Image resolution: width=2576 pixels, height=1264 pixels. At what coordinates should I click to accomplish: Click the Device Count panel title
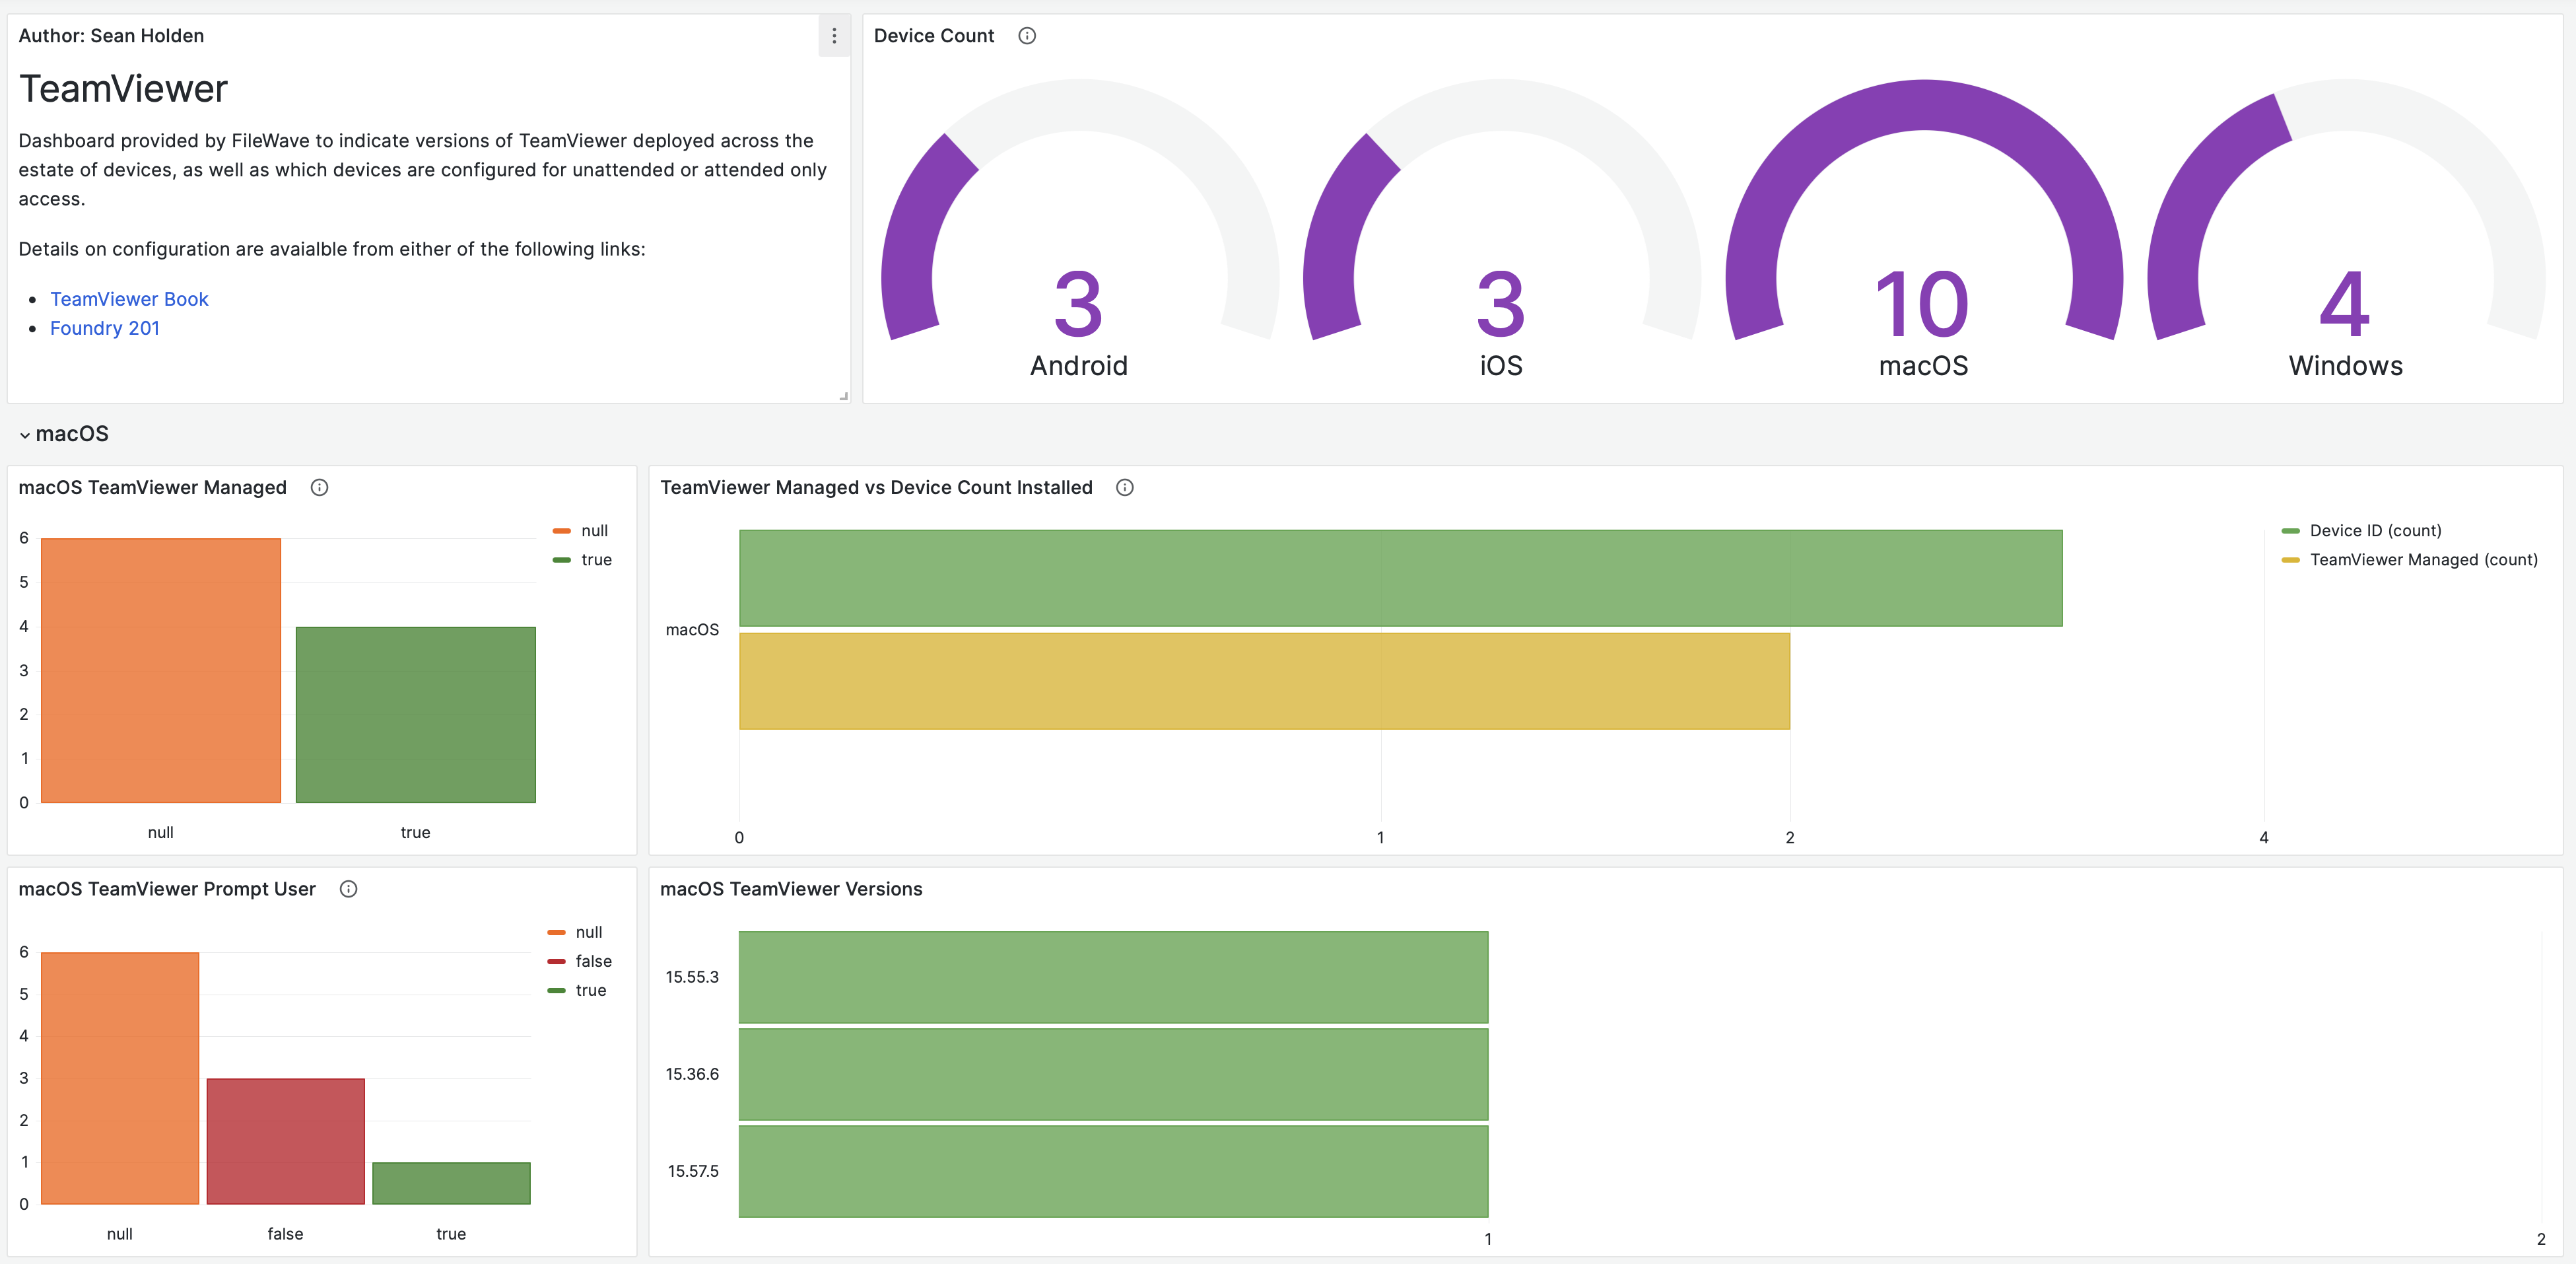934,36
